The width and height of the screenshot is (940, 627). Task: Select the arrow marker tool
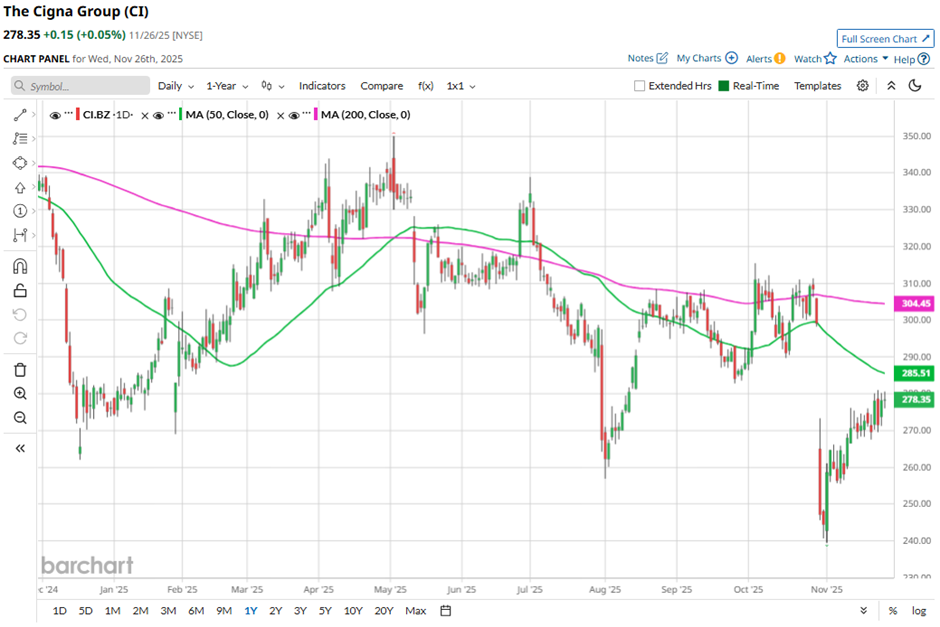pos(20,188)
